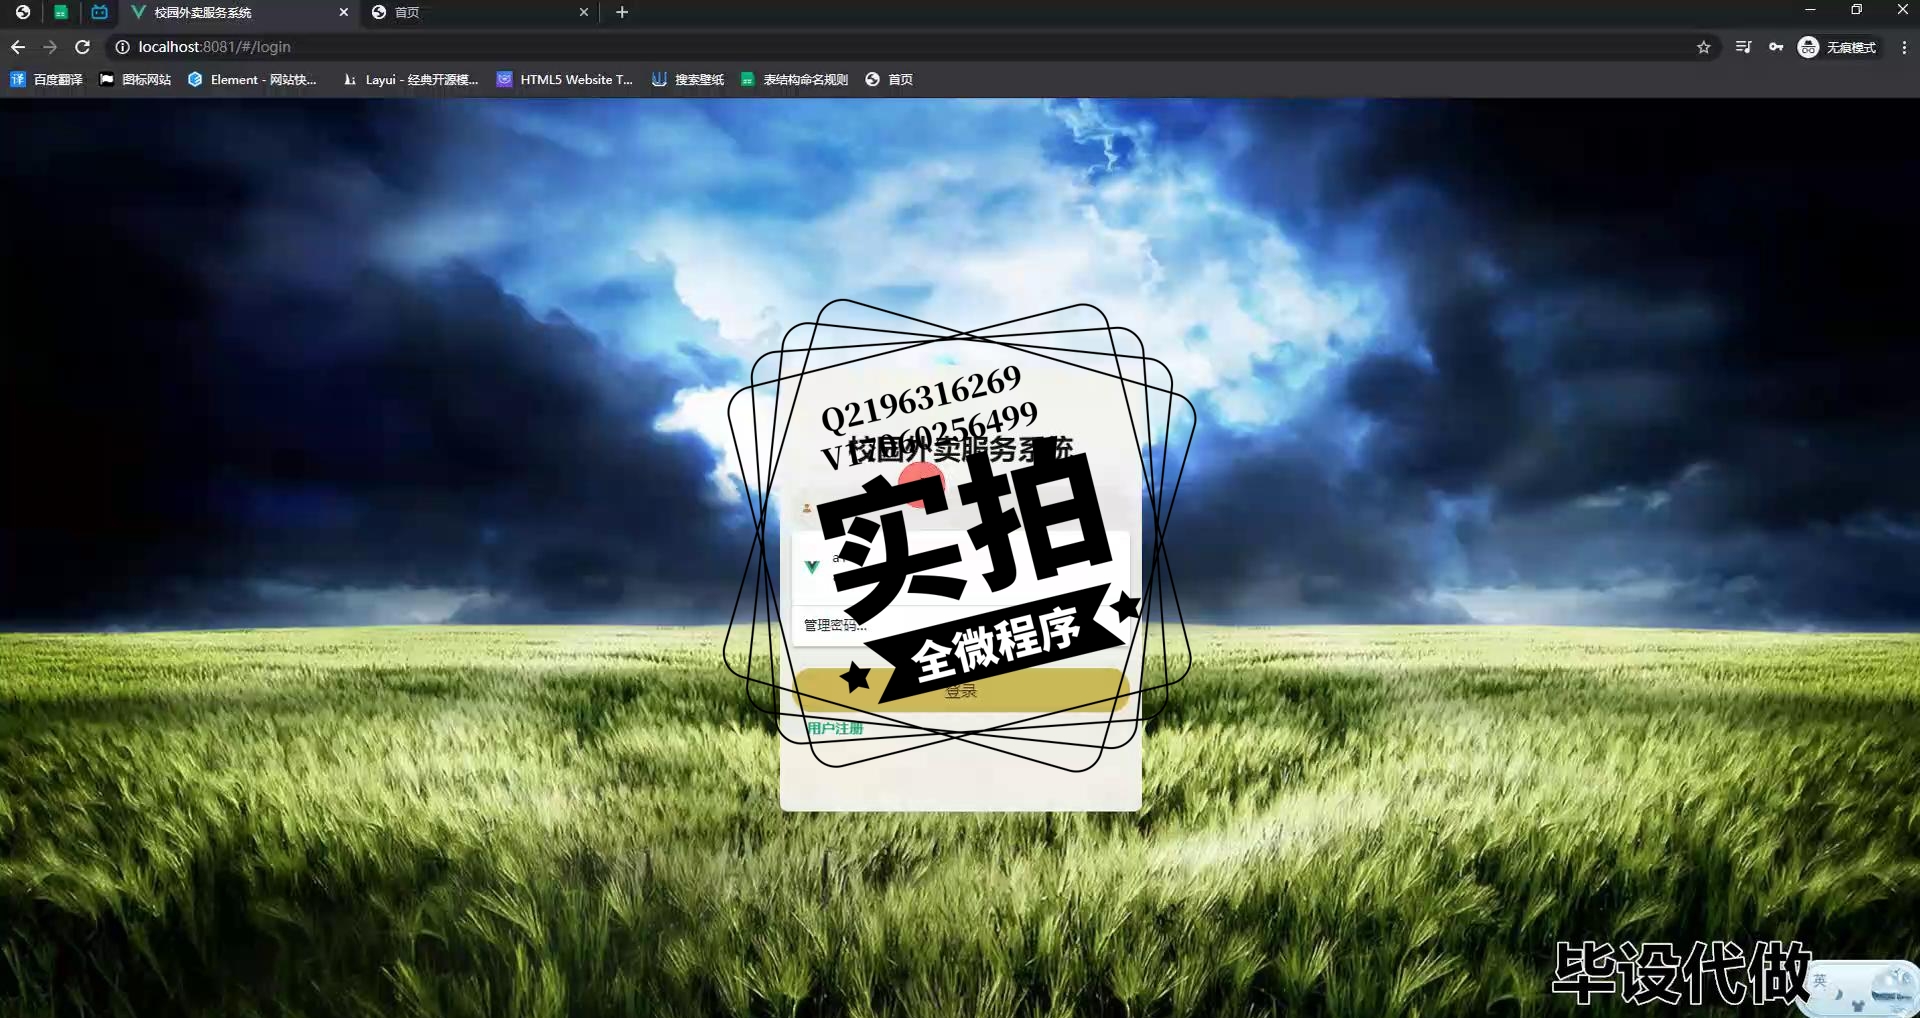Viewport: 1920px width, 1018px height.
Task: Select the first pinned tab icon
Action: click(x=23, y=12)
